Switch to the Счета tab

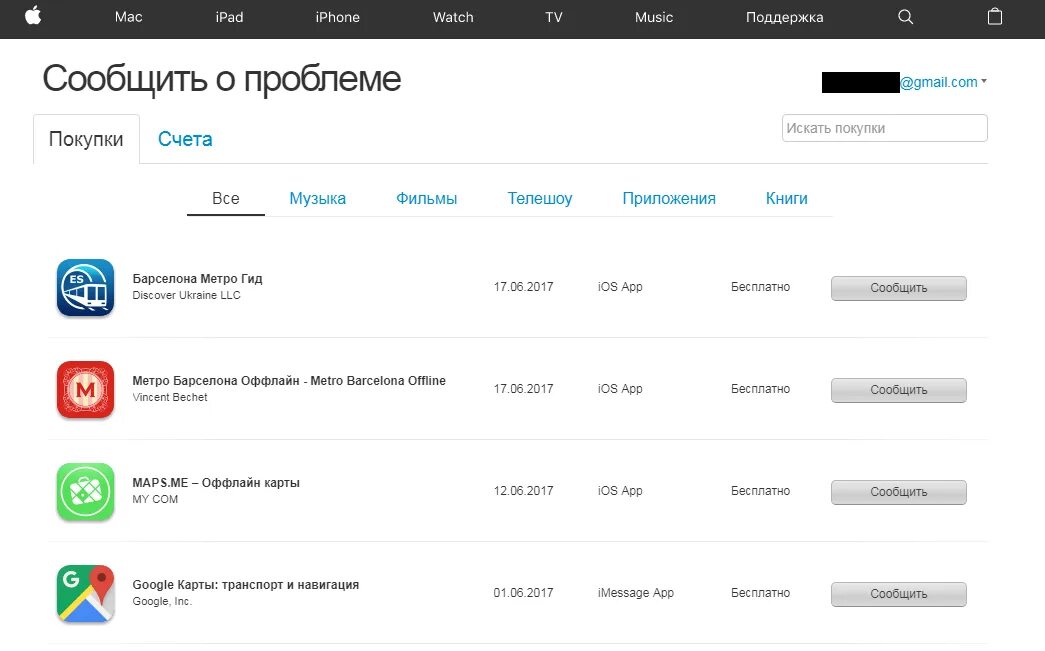tap(185, 139)
